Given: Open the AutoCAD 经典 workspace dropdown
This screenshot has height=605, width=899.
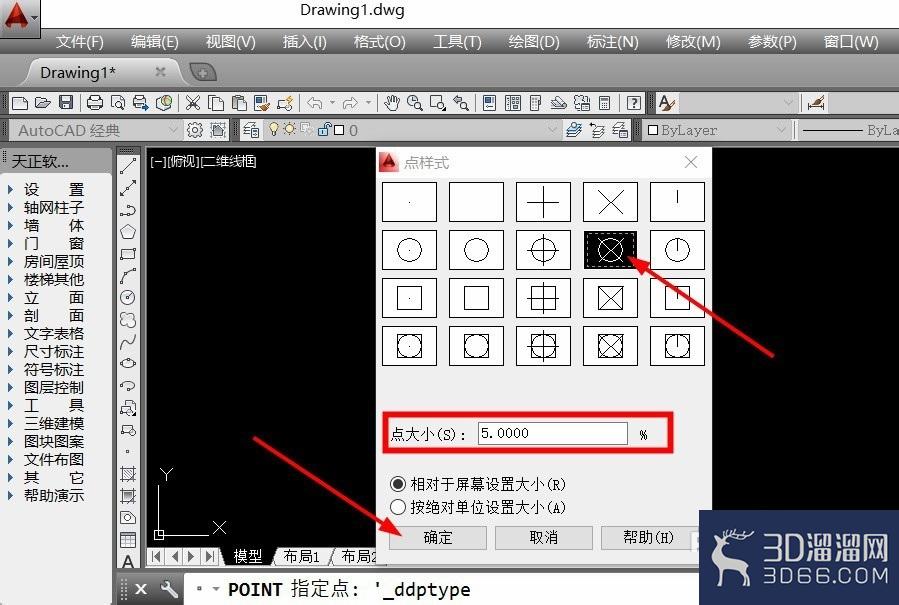Looking at the screenshot, I should [x=173, y=130].
